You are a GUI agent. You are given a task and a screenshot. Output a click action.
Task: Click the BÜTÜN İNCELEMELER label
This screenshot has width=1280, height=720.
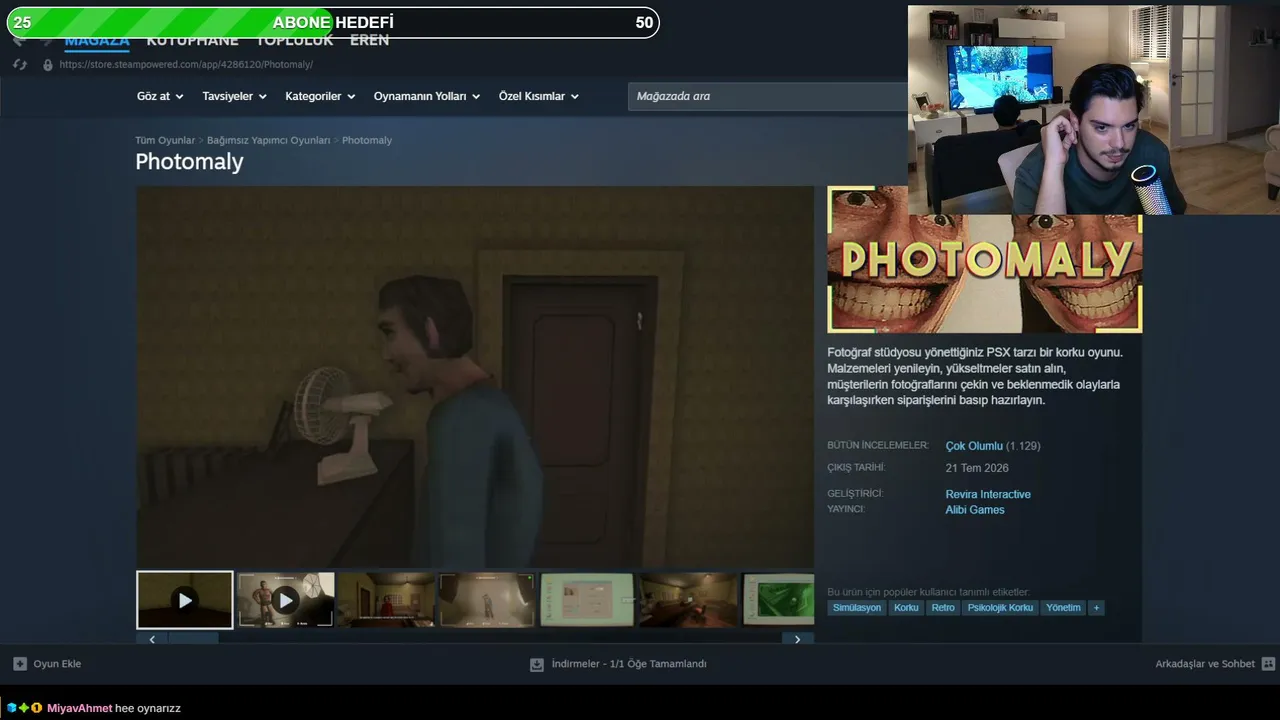tap(878, 445)
